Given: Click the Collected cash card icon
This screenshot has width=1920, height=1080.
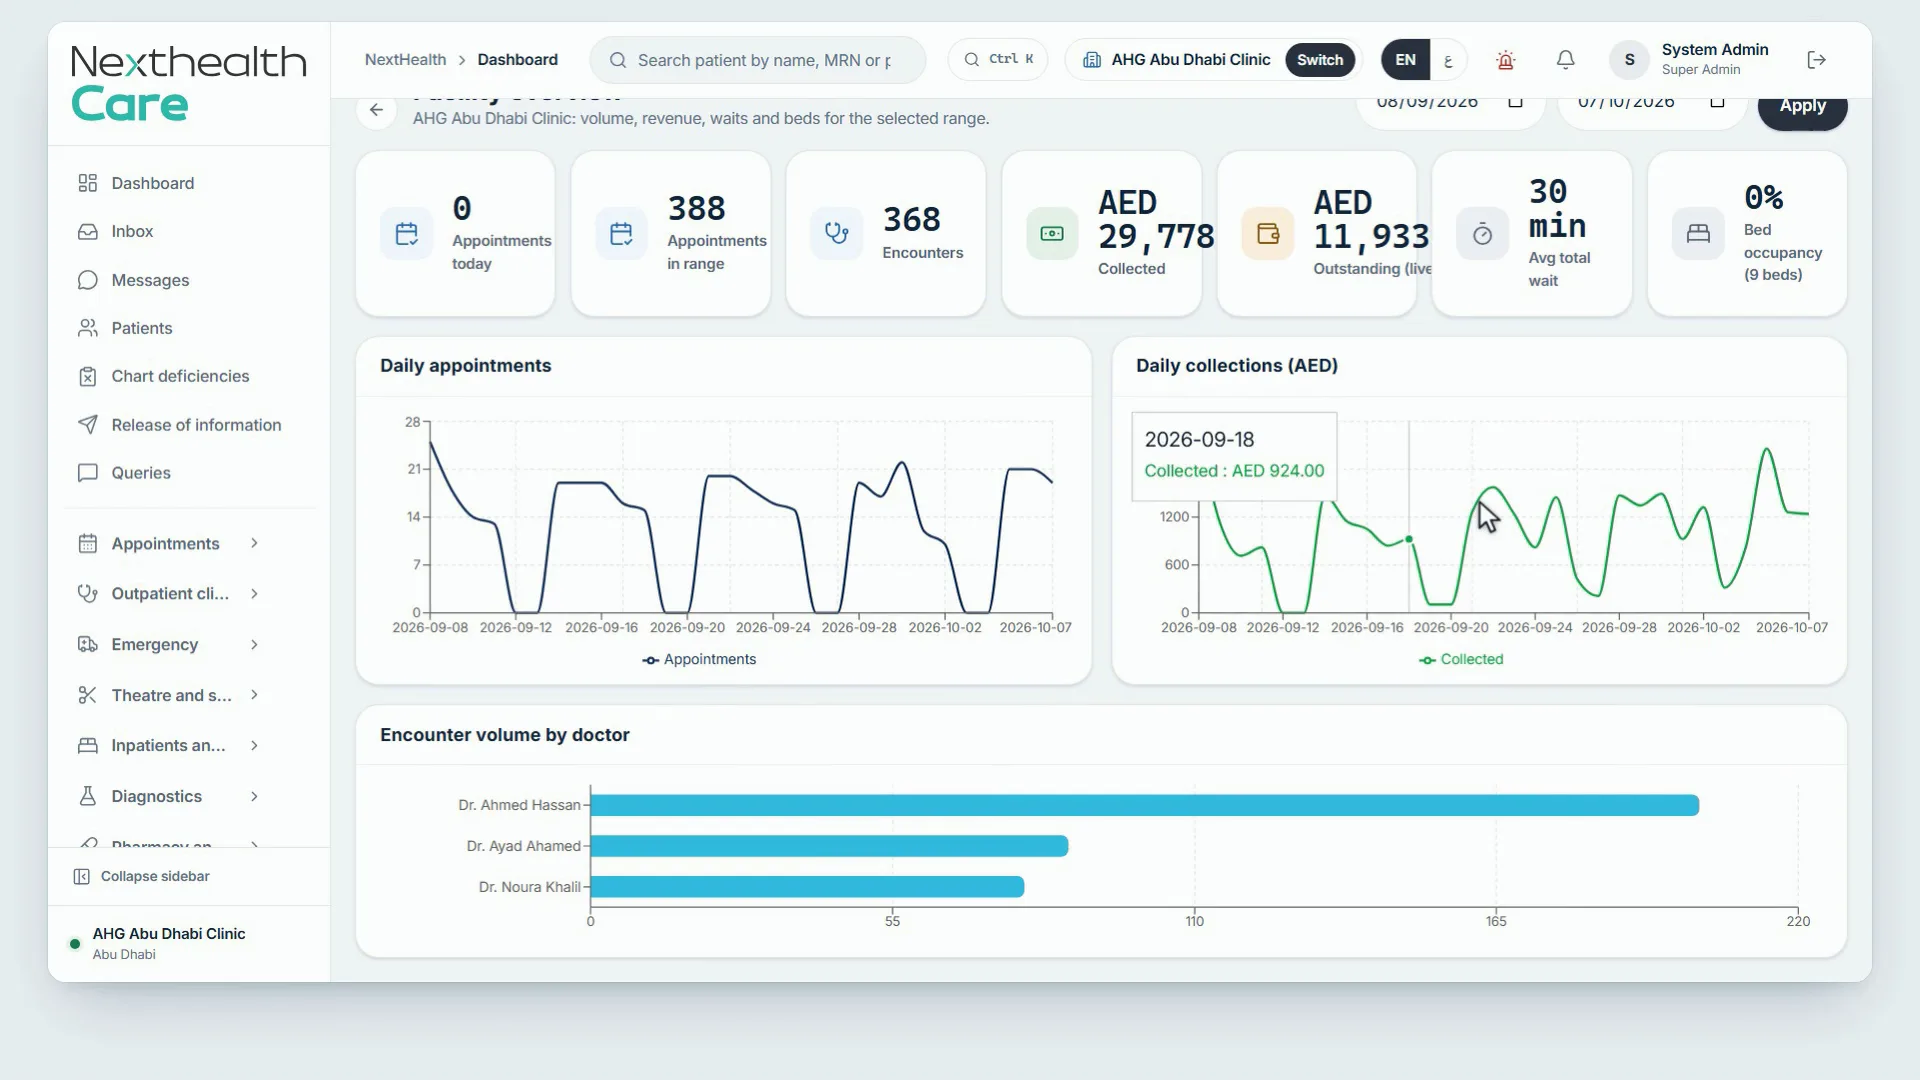Looking at the screenshot, I should coord(1052,233).
